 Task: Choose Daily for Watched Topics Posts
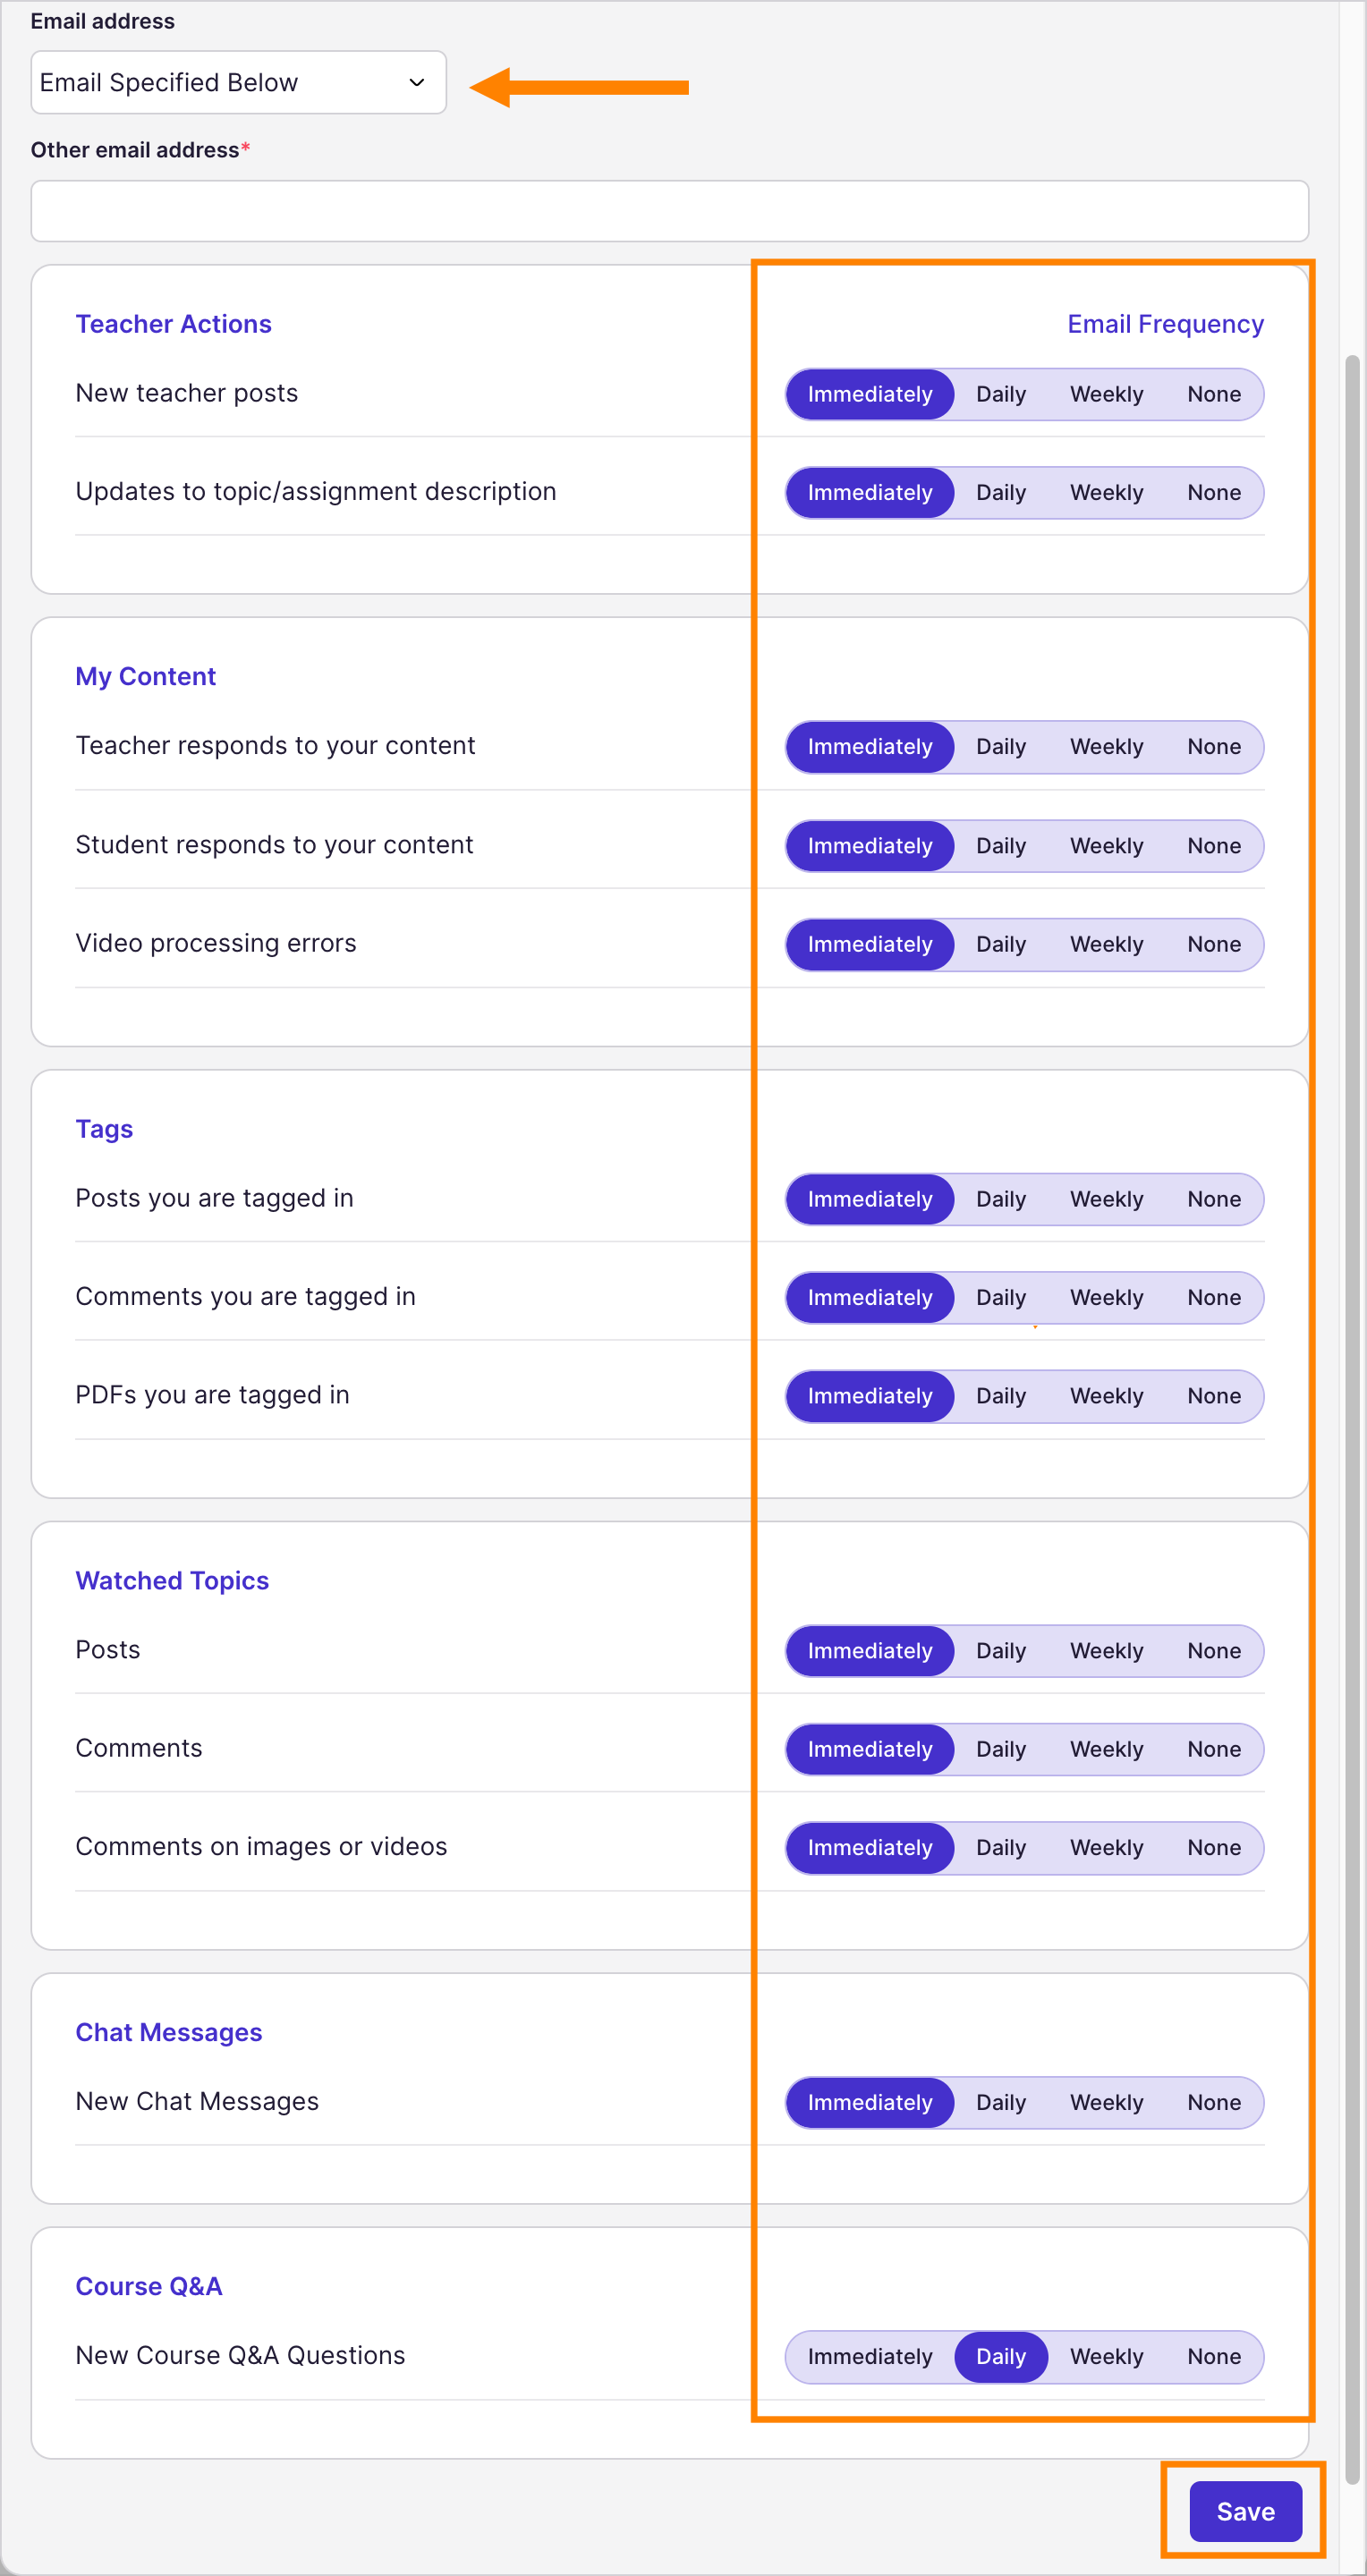[1000, 1651]
